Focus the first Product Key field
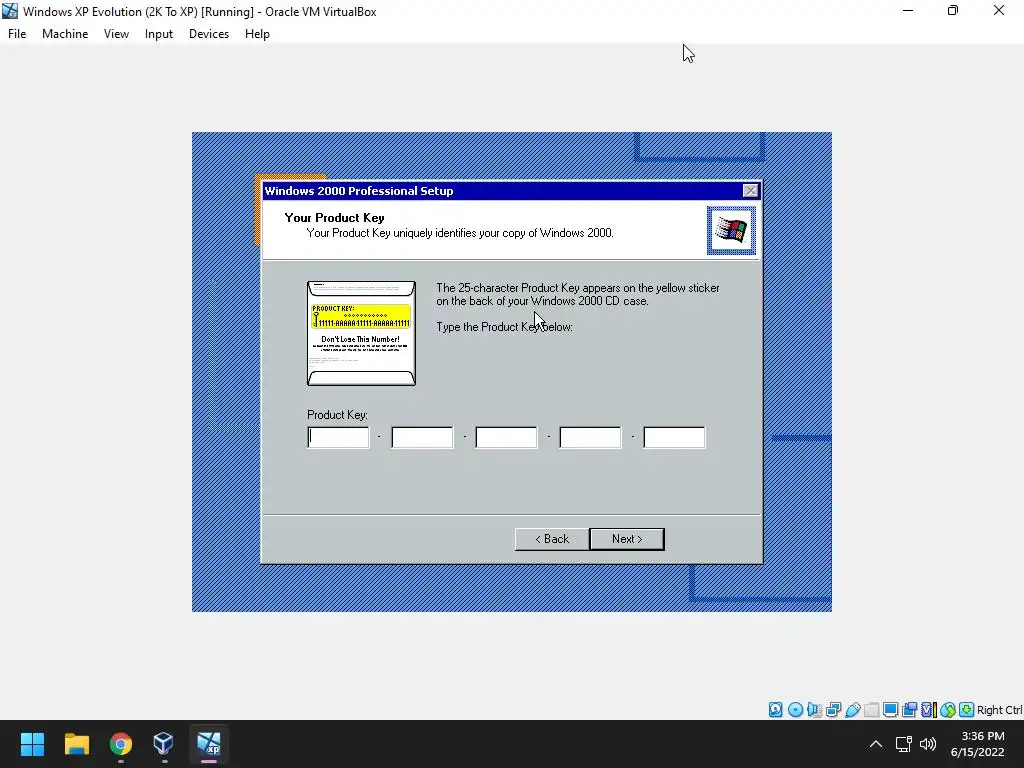Viewport: 1024px width, 768px height. (338, 437)
